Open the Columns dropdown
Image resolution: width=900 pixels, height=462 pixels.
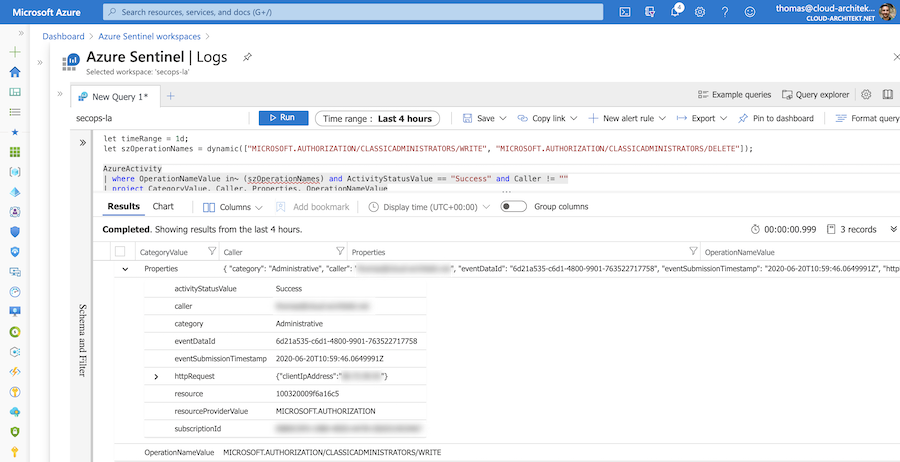click(x=232, y=207)
